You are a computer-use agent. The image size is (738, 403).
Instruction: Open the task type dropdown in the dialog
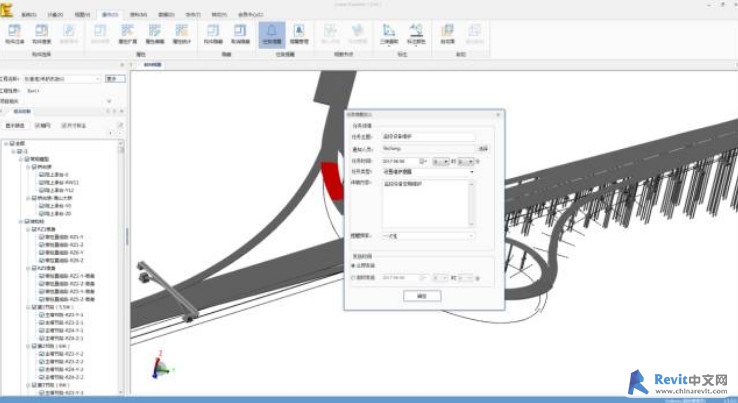click(x=471, y=172)
